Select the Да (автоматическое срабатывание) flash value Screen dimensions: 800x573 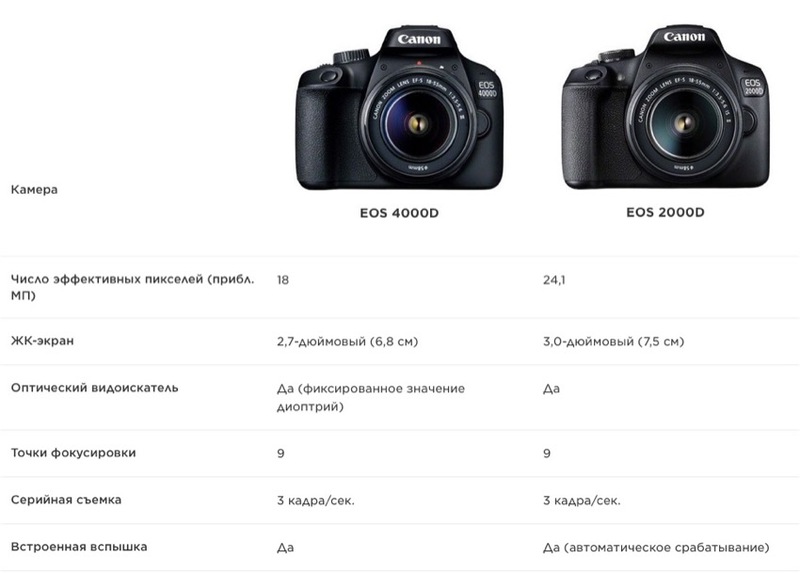pos(656,548)
